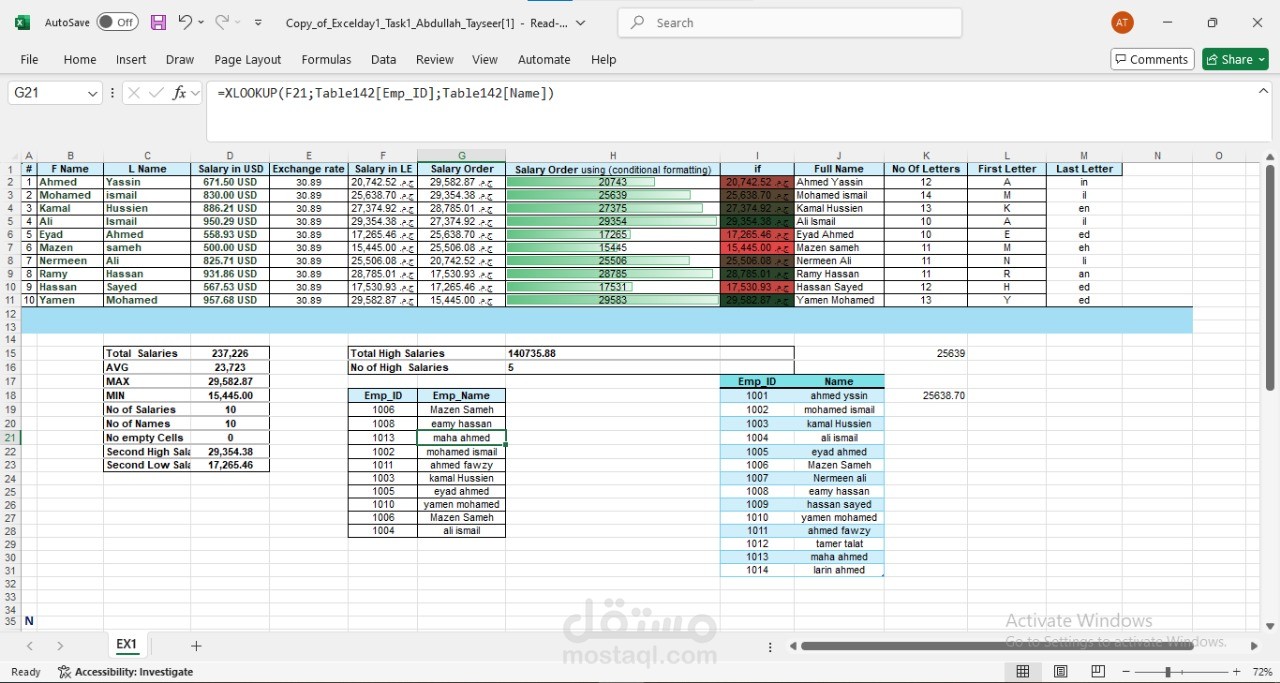Click the vertical scrollbar down arrow

click(1270, 626)
